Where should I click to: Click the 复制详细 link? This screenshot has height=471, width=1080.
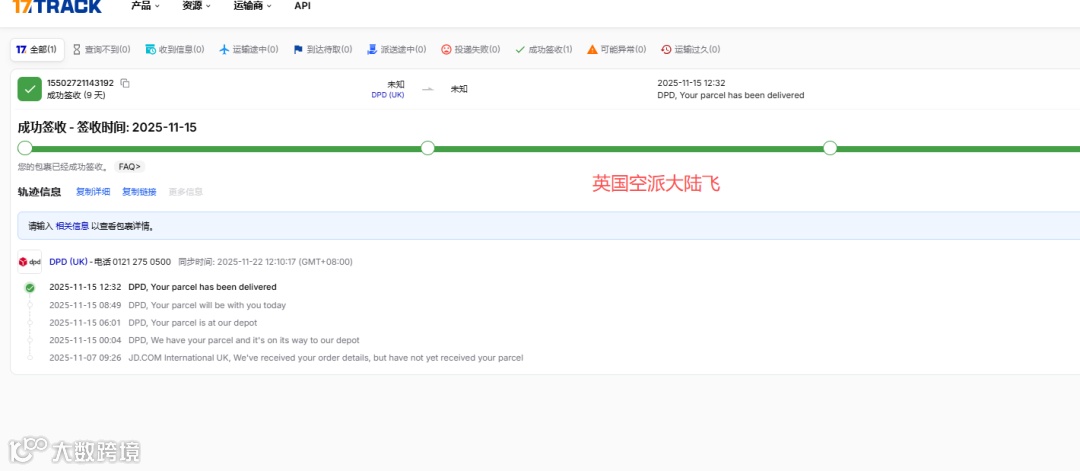pyautogui.click(x=93, y=192)
